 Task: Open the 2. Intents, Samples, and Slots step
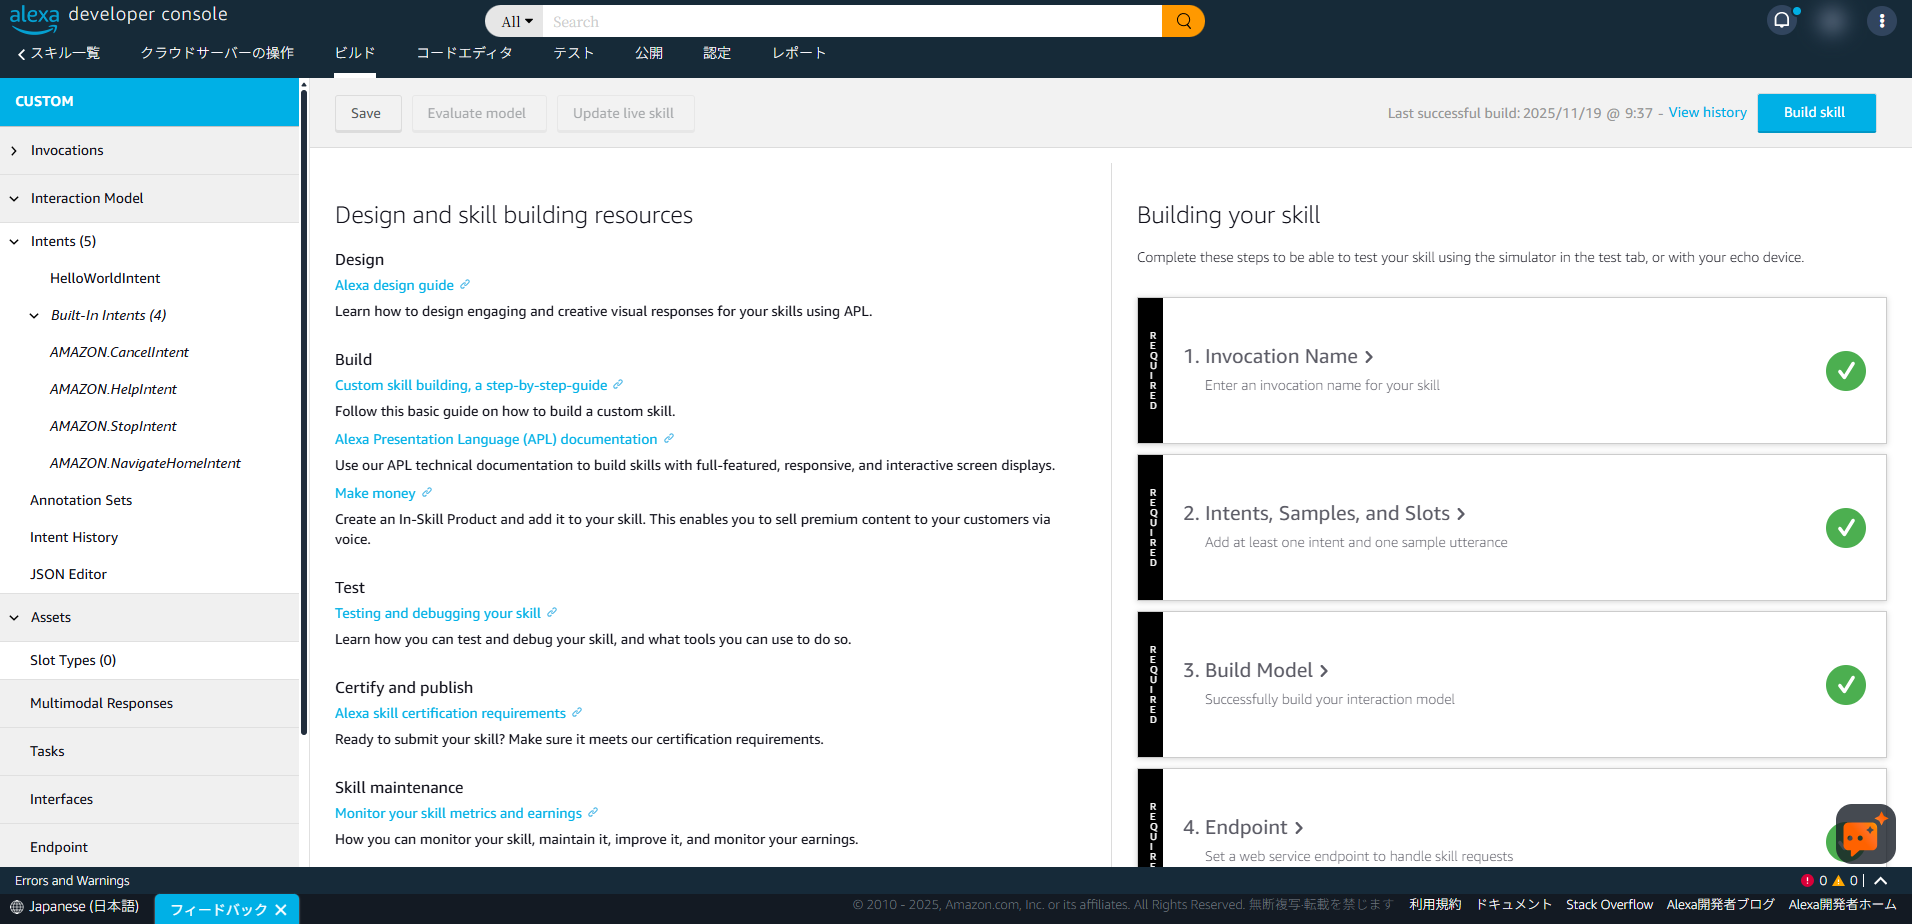click(1325, 513)
